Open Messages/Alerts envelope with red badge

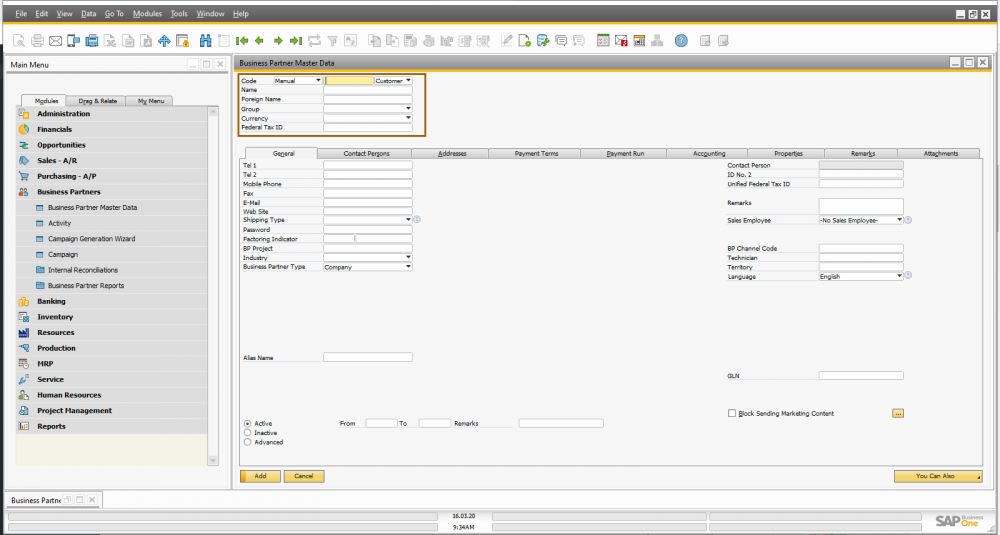click(x=621, y=41)
